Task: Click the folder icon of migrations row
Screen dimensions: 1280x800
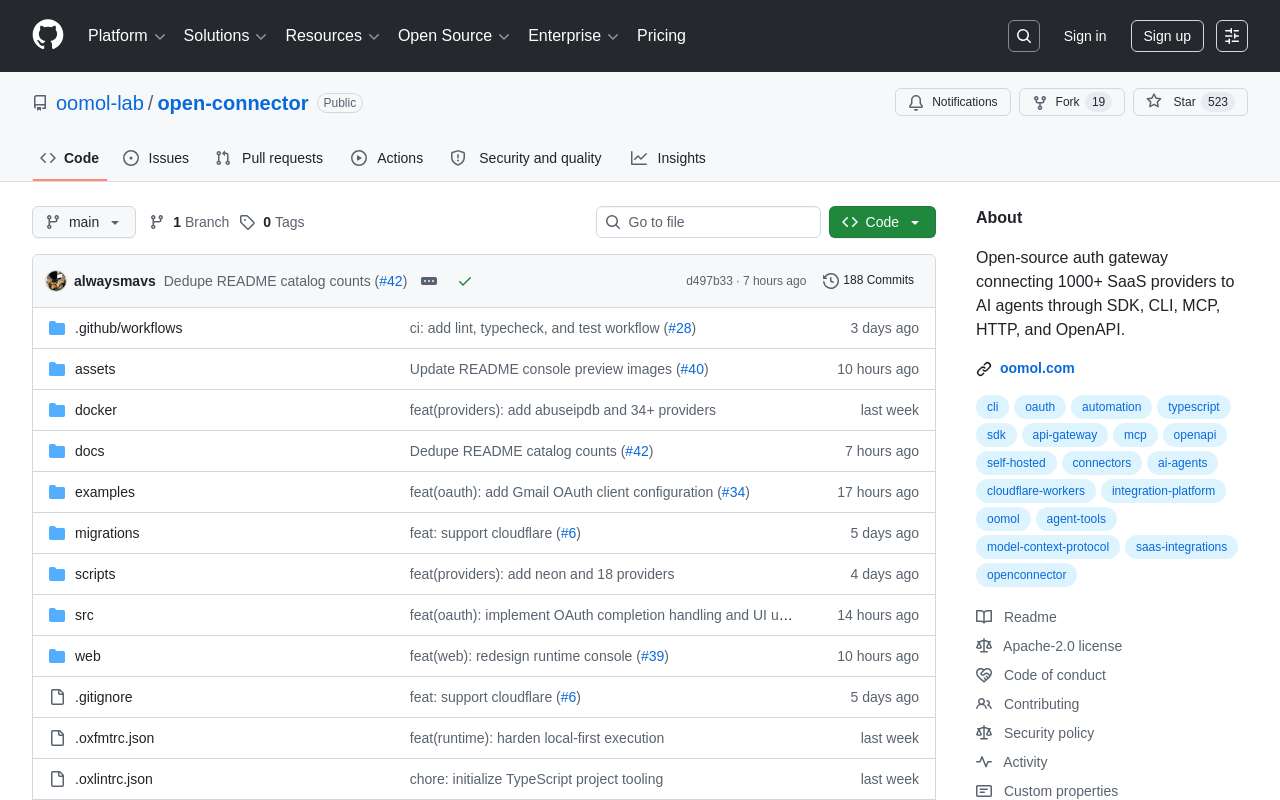Action: coord(57,533)
